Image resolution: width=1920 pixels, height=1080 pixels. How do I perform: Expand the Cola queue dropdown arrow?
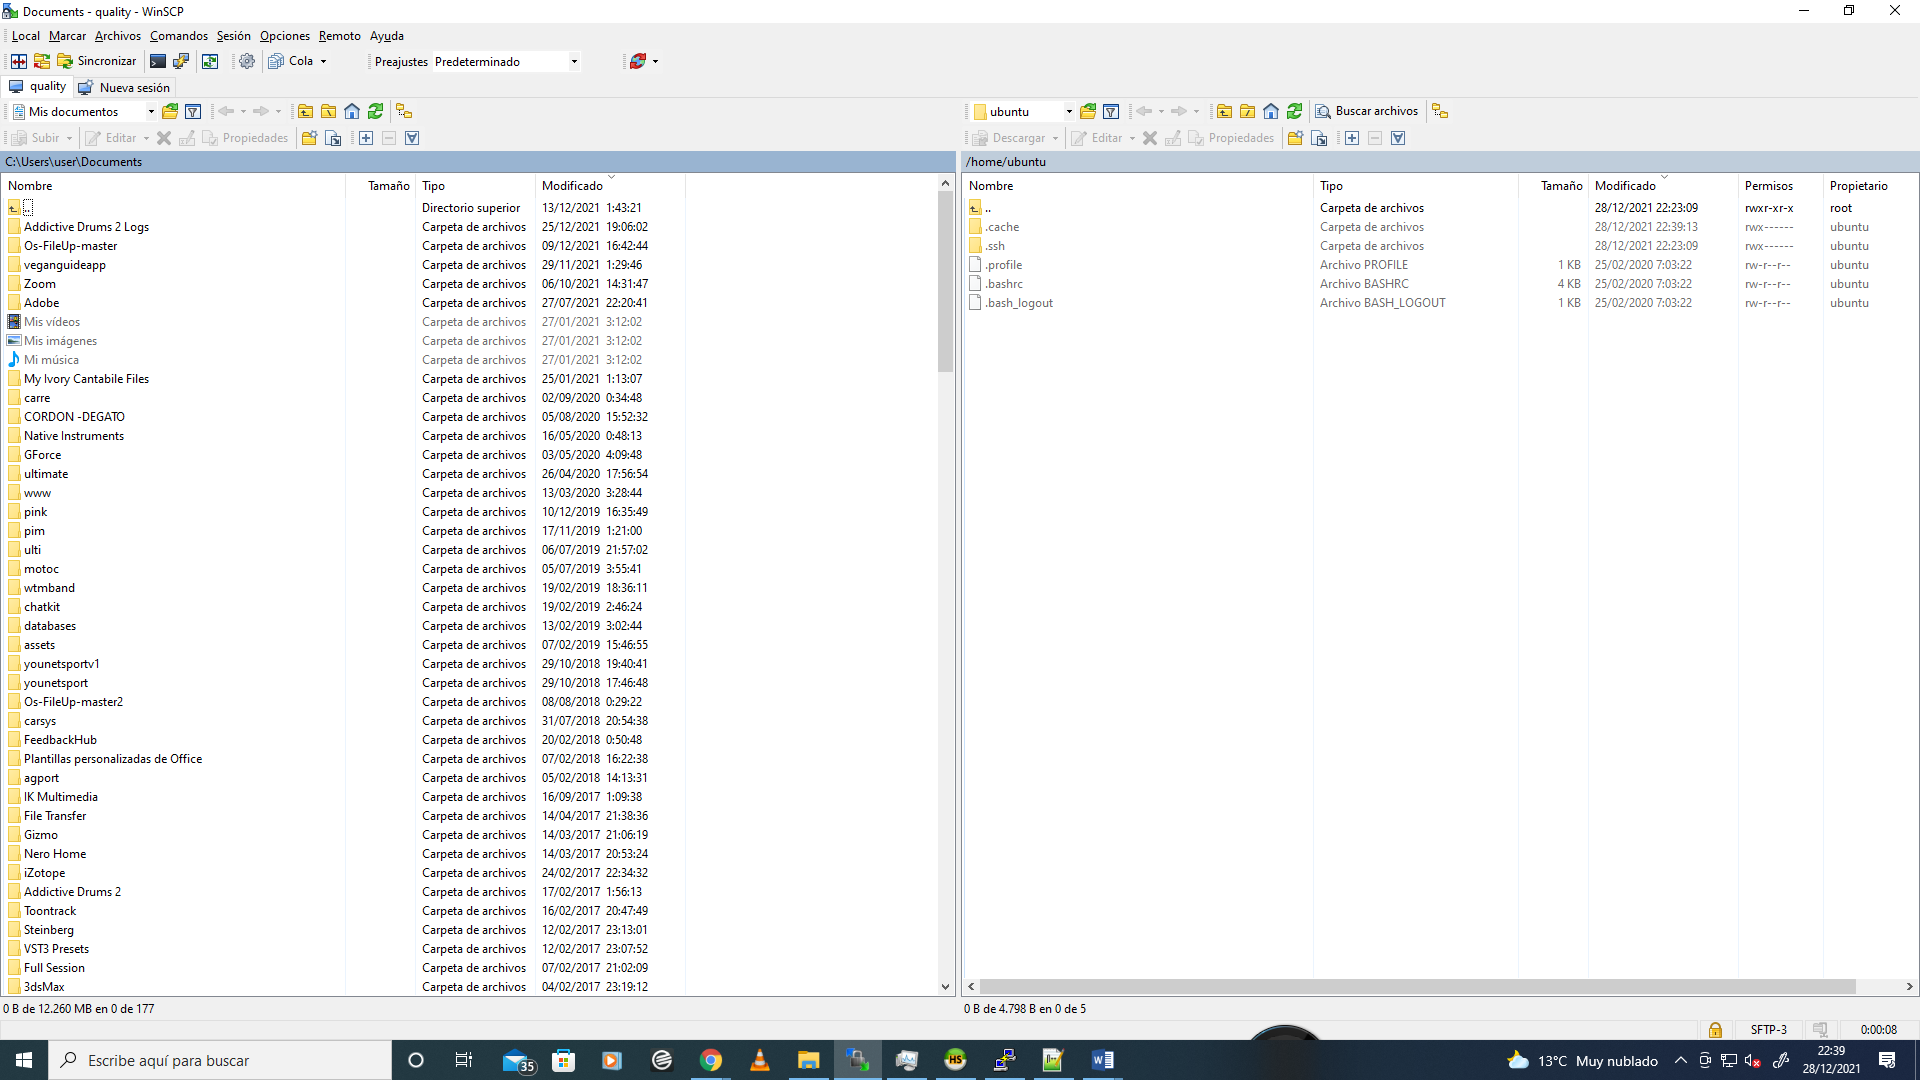point(323,62)
